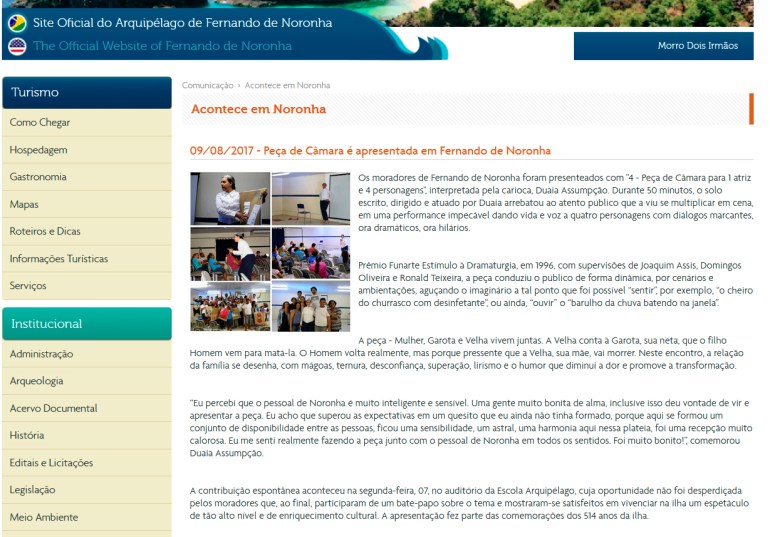This screenshot has height=537, width=770.
Task: Go to Editais e Licitações
Action: (51, 463)
